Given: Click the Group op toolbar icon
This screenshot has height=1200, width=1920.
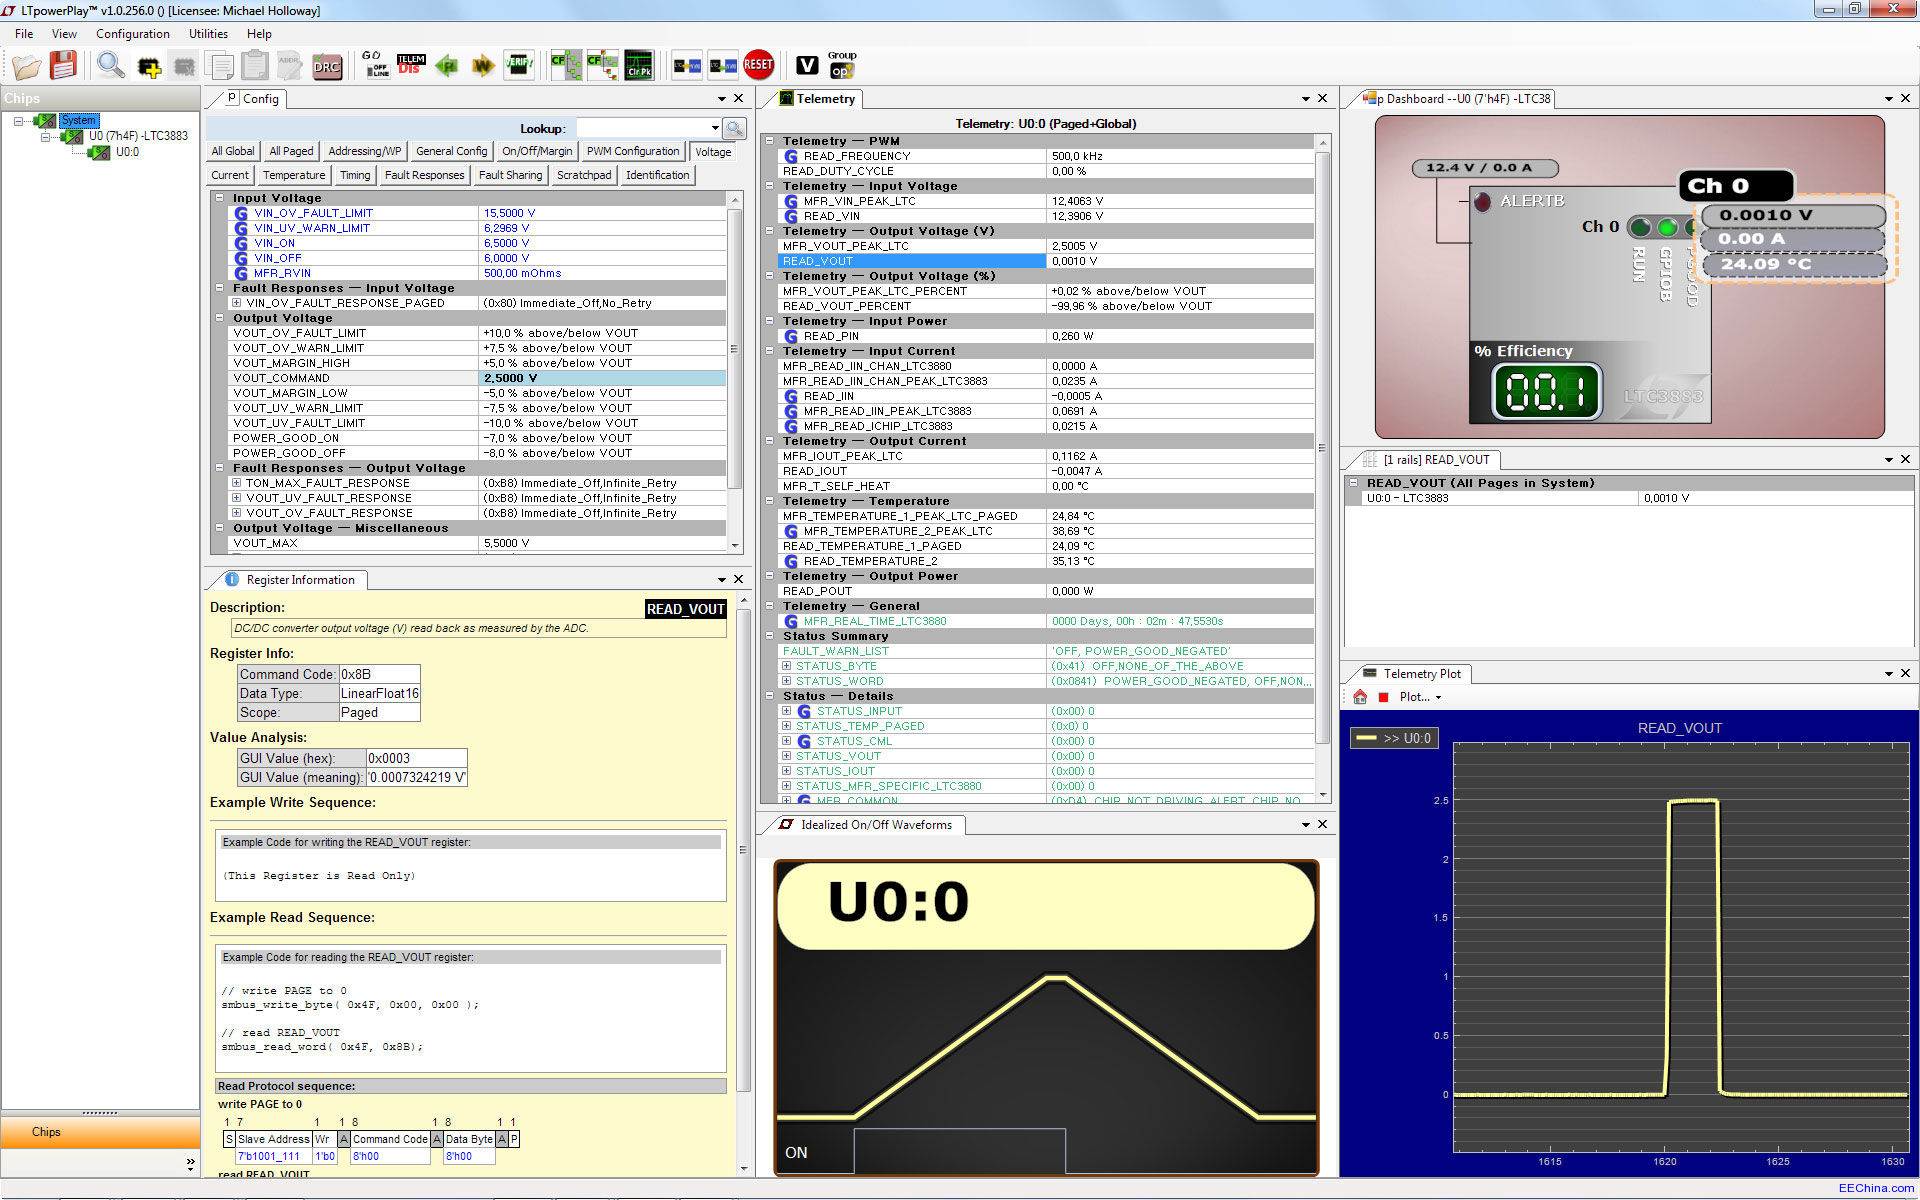Looking at the screenshot, I should pyautogui.click(x=842, y=65).
